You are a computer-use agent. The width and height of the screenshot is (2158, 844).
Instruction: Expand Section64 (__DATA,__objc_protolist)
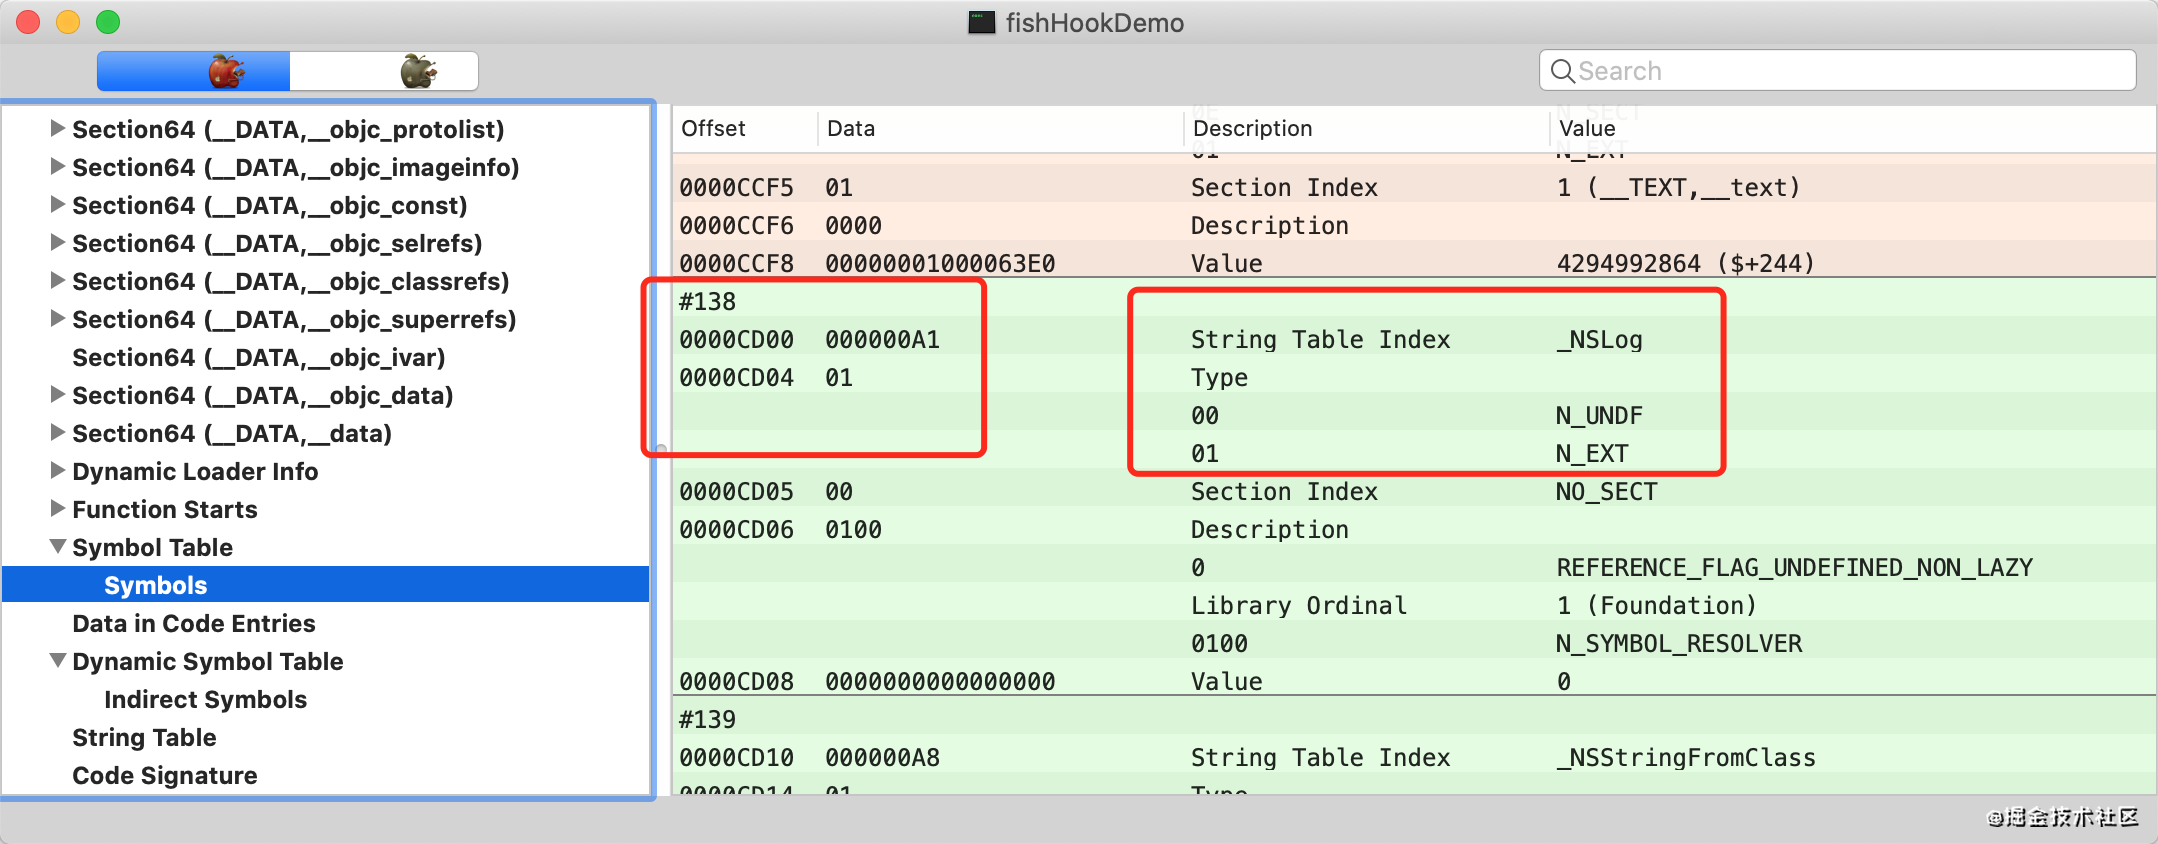coord(58,128)
